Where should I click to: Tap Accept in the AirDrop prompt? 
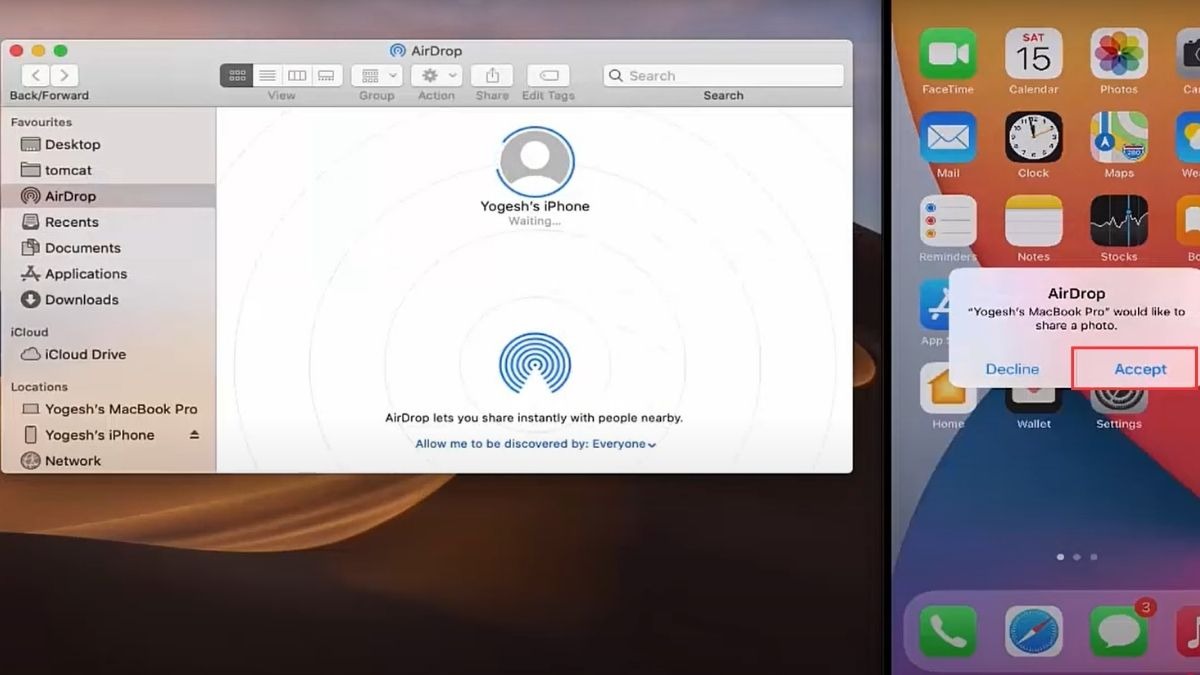[x=1140, y=369]
